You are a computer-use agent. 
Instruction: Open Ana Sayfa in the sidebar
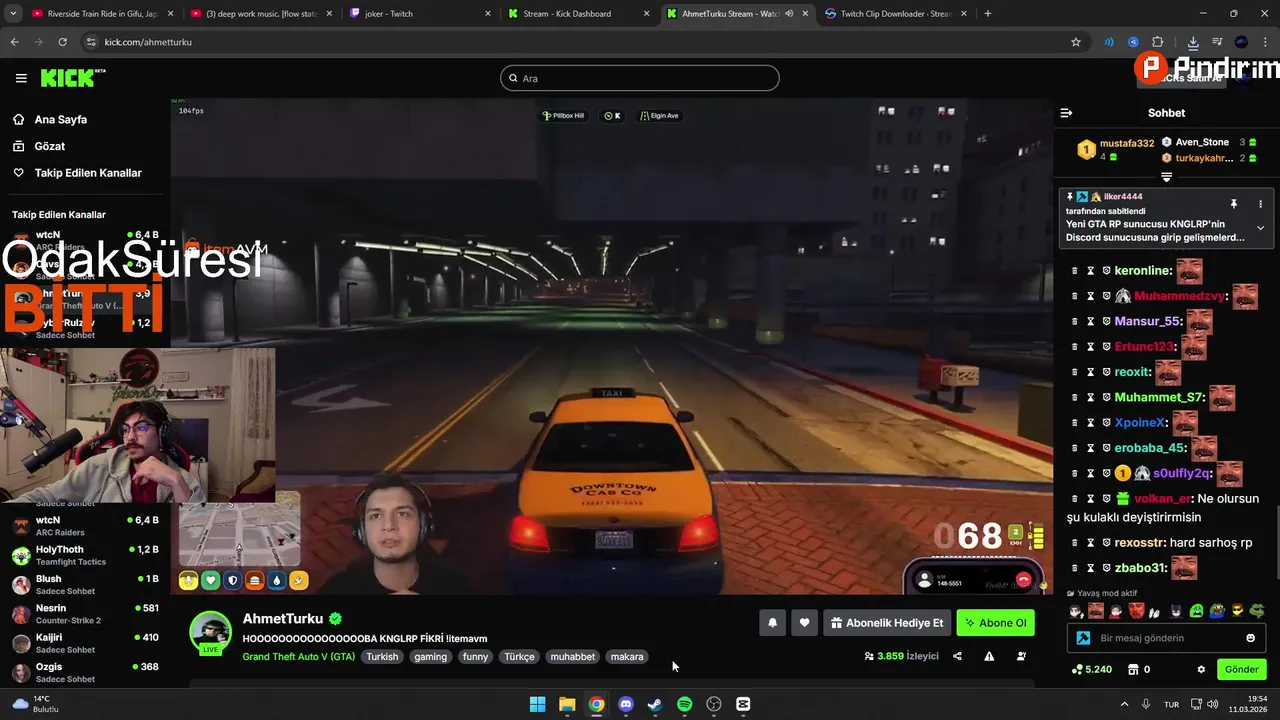point(60,119)
